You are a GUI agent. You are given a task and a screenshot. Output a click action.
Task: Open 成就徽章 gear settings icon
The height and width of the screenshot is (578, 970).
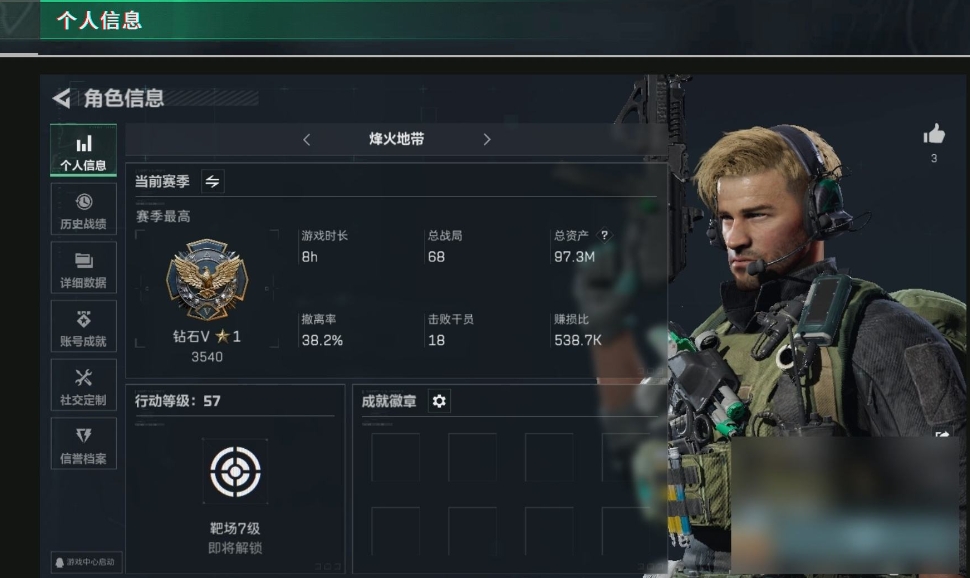(x=439, y=401)
